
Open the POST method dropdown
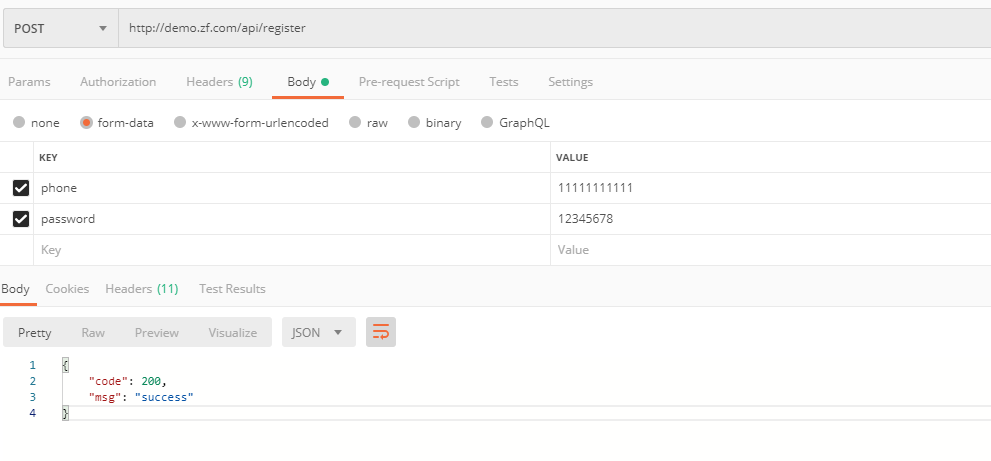(x=61, y=28)
